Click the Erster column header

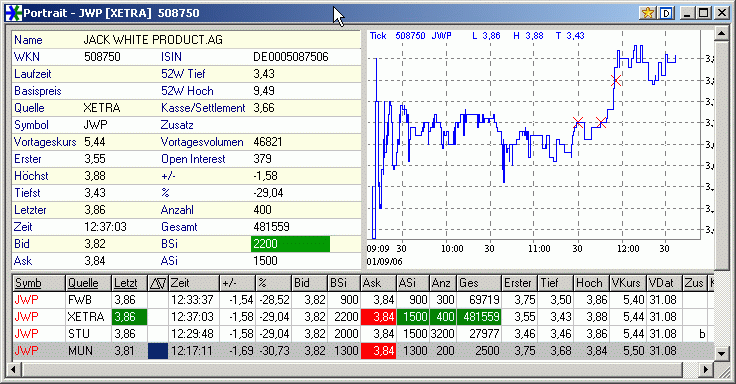click(520, 283)
